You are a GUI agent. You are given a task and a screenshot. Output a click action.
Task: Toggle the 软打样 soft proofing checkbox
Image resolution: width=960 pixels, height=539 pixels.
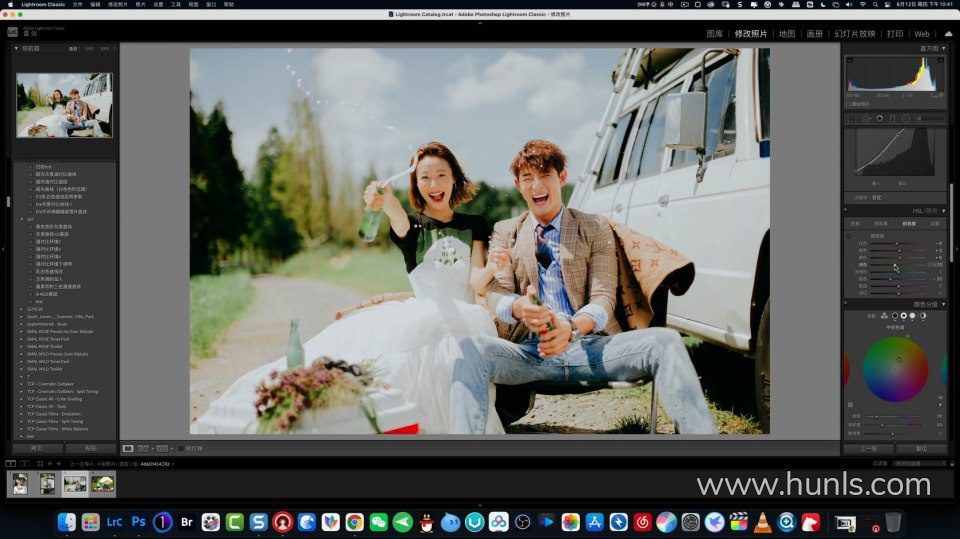click(180, 449)
